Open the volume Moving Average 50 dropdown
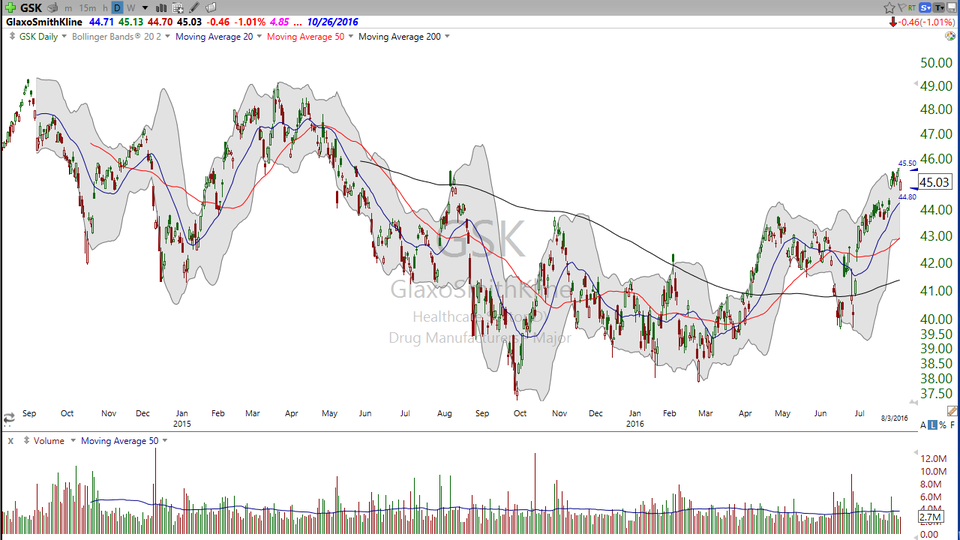960x540 pixels. (x=165, y=440)
